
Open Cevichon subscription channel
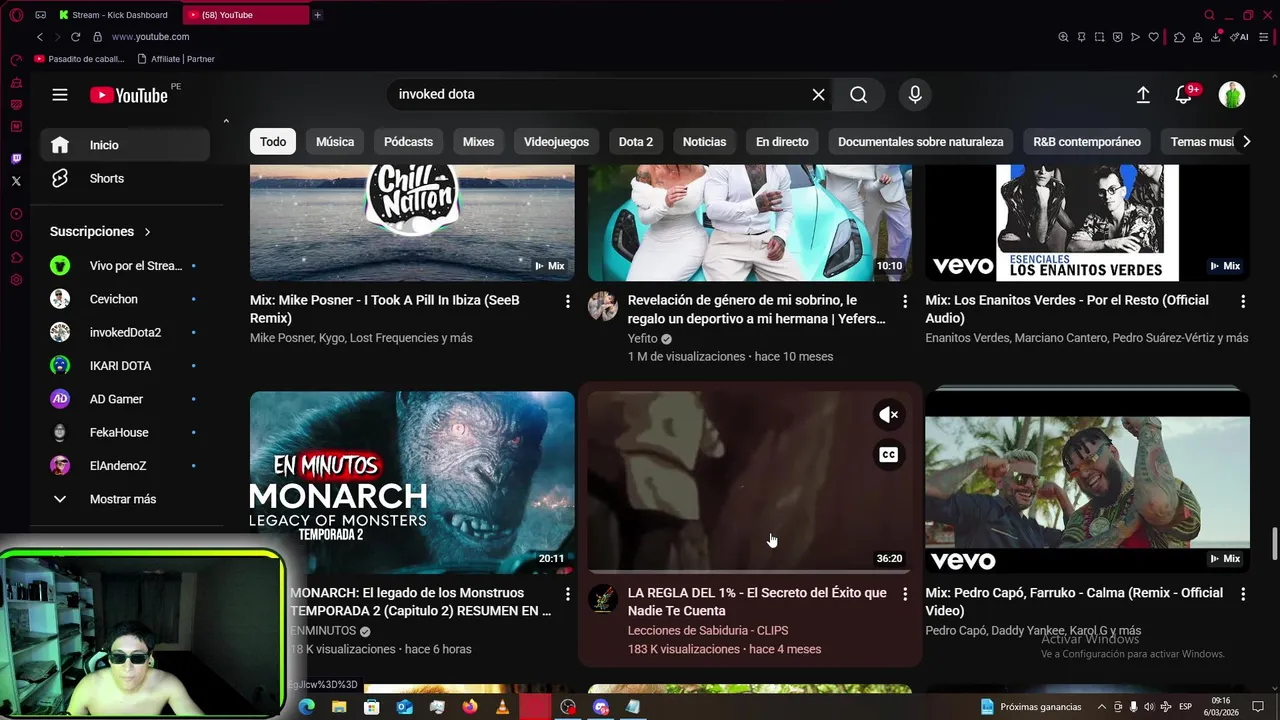[125, 299]
